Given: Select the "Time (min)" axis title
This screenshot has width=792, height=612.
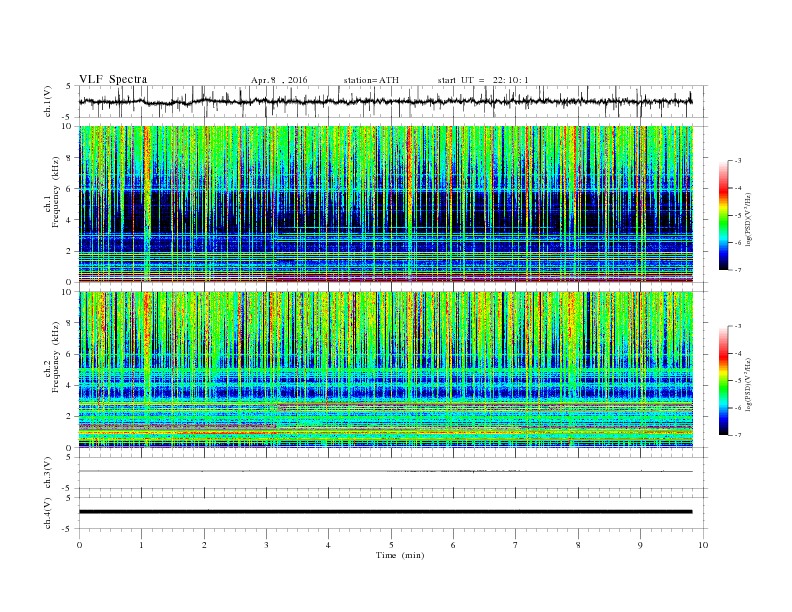Looking at the screenshot, I should 400,555.
